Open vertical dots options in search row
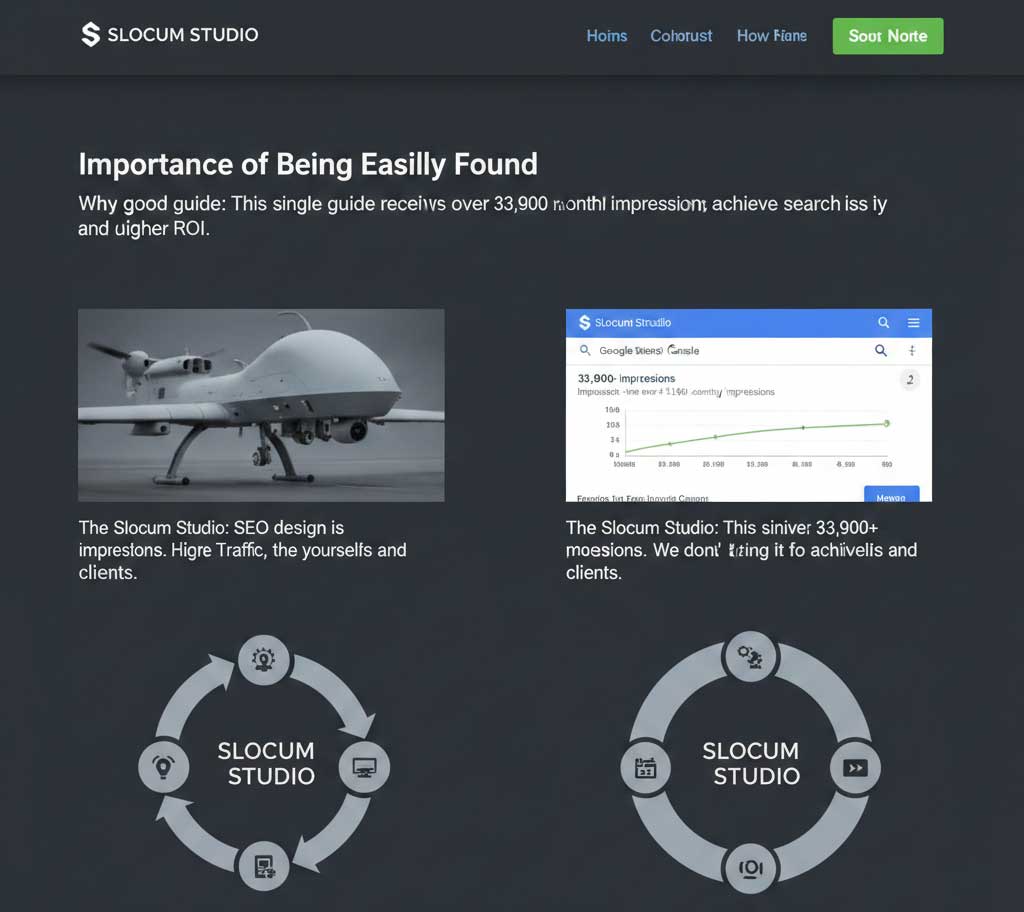The image size is (1024, 912). tap(912, 351)
